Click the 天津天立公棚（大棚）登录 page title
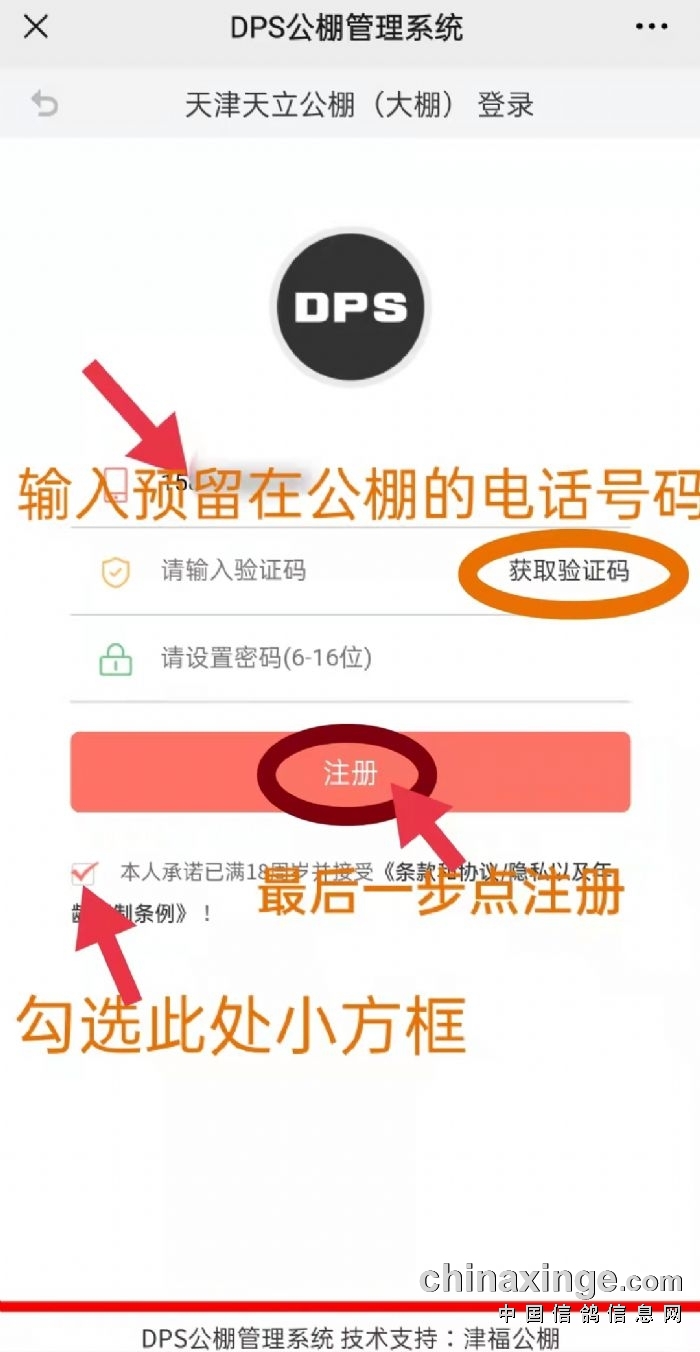Screen dimensions: 700x1352 click(x=360, y=105)
